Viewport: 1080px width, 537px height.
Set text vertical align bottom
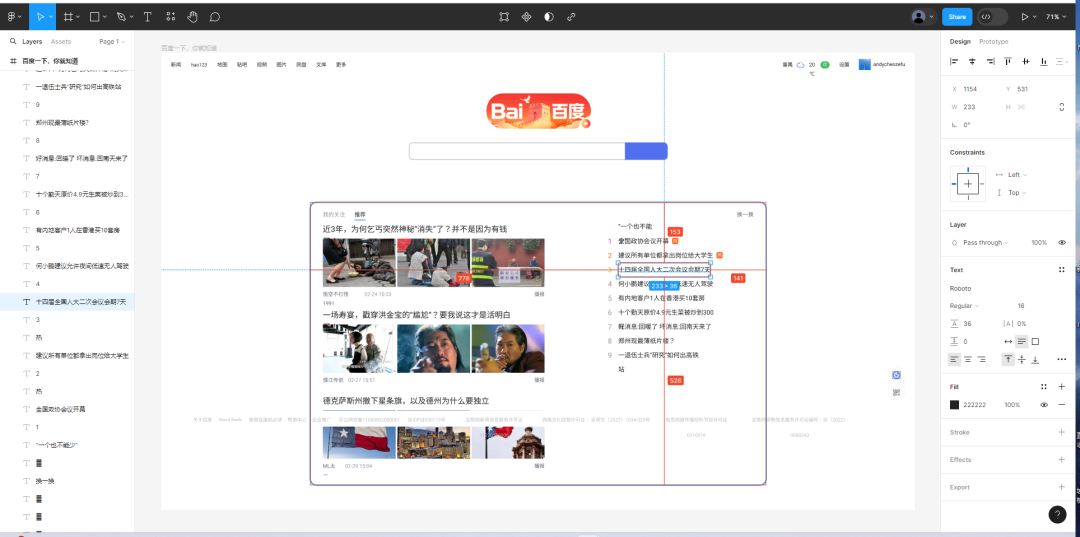[x=1035, y=359]
